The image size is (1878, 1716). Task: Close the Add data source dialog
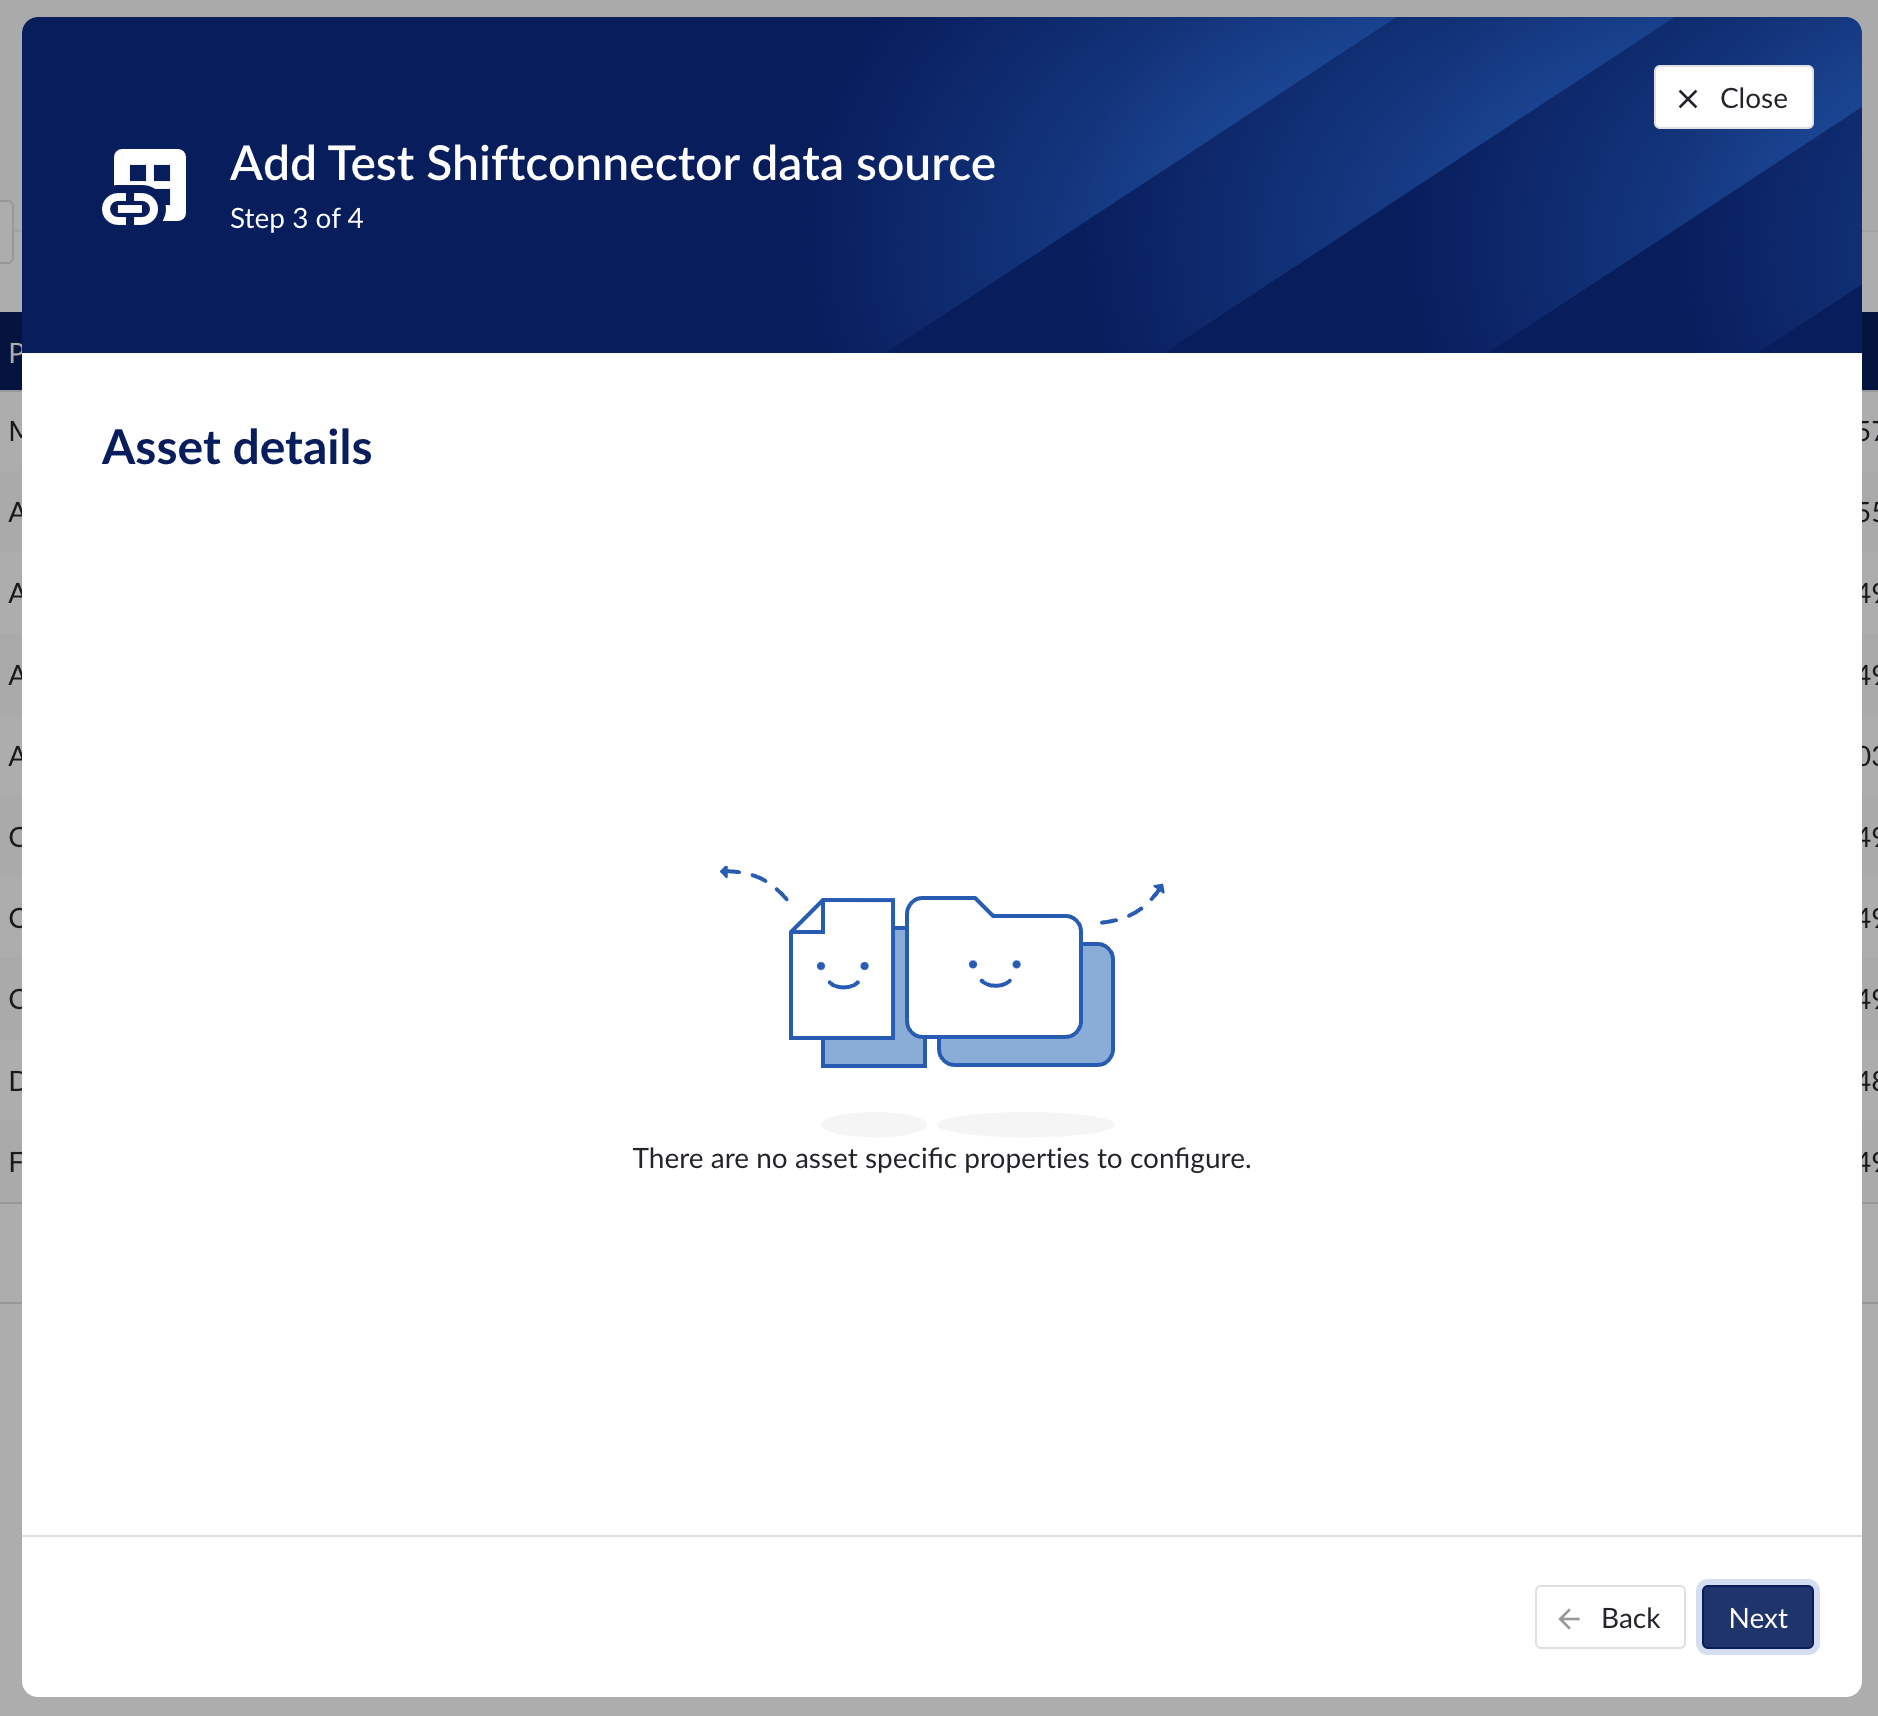coord(1733,98)
